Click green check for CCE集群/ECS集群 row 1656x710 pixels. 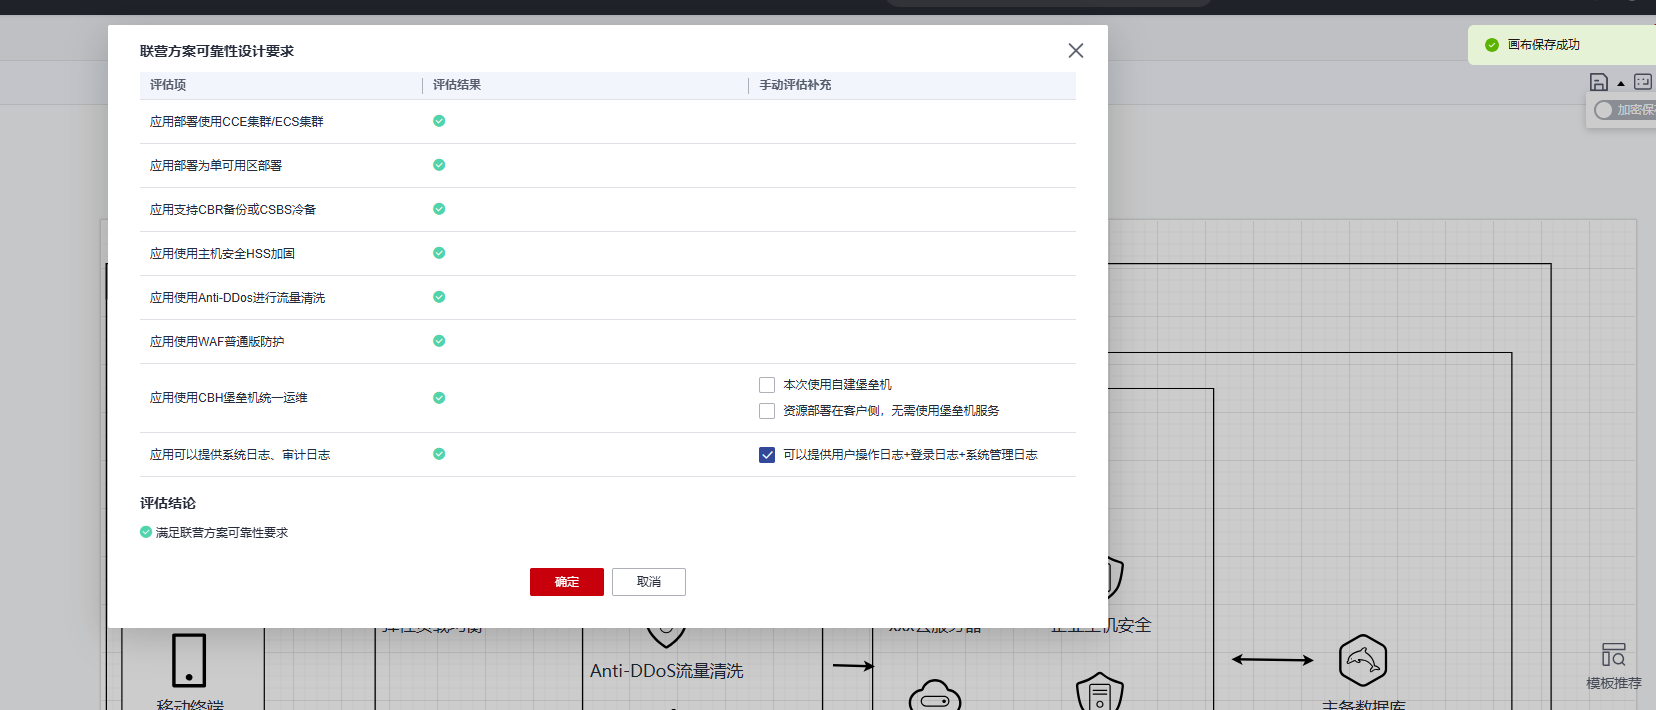[x=439, y=121]
